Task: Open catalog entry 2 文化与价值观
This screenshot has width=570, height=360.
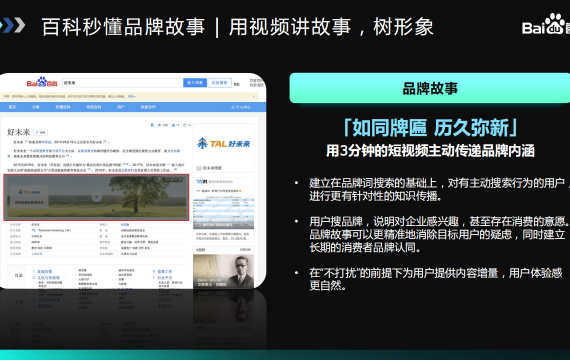Action: [x=46, y=277]
